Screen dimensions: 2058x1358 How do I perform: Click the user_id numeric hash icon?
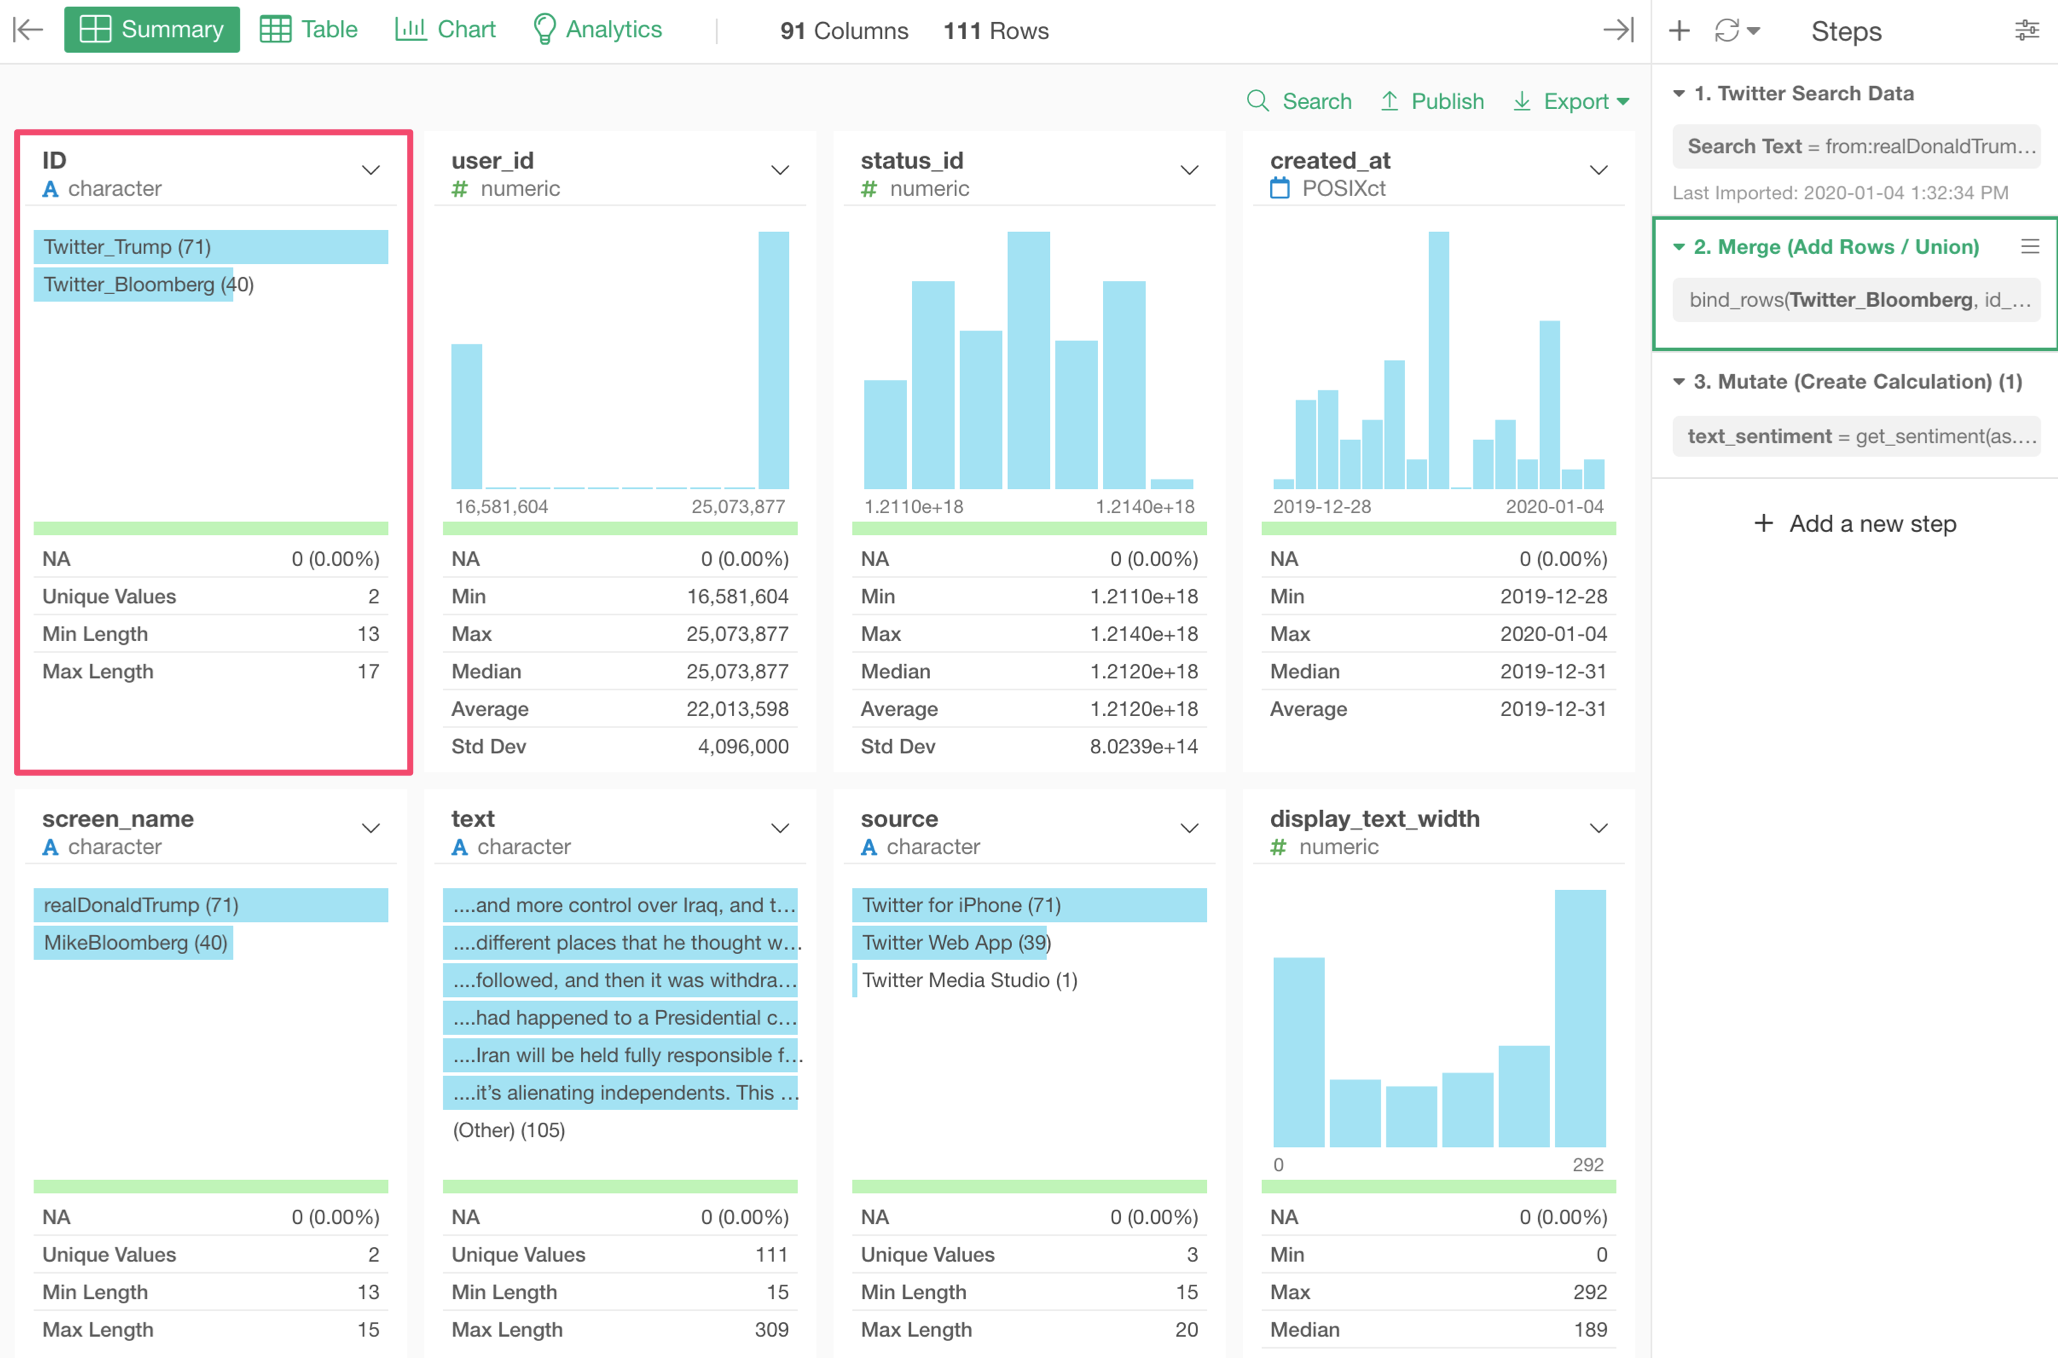460,188
